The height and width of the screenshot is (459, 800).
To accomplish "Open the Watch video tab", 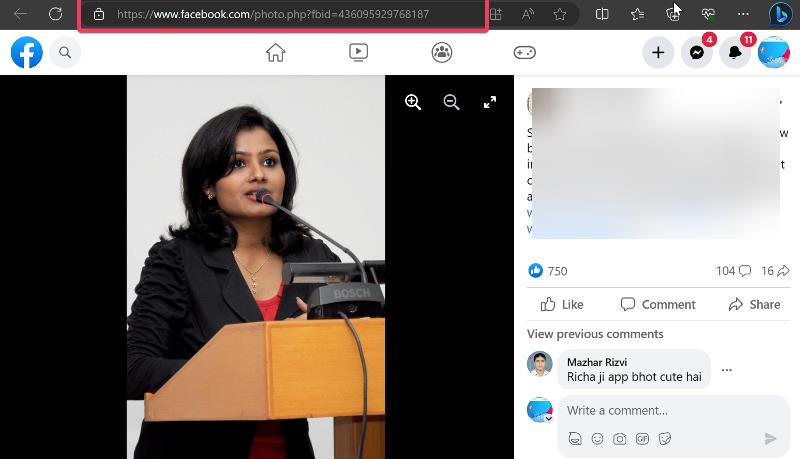I will coord(358,52).
